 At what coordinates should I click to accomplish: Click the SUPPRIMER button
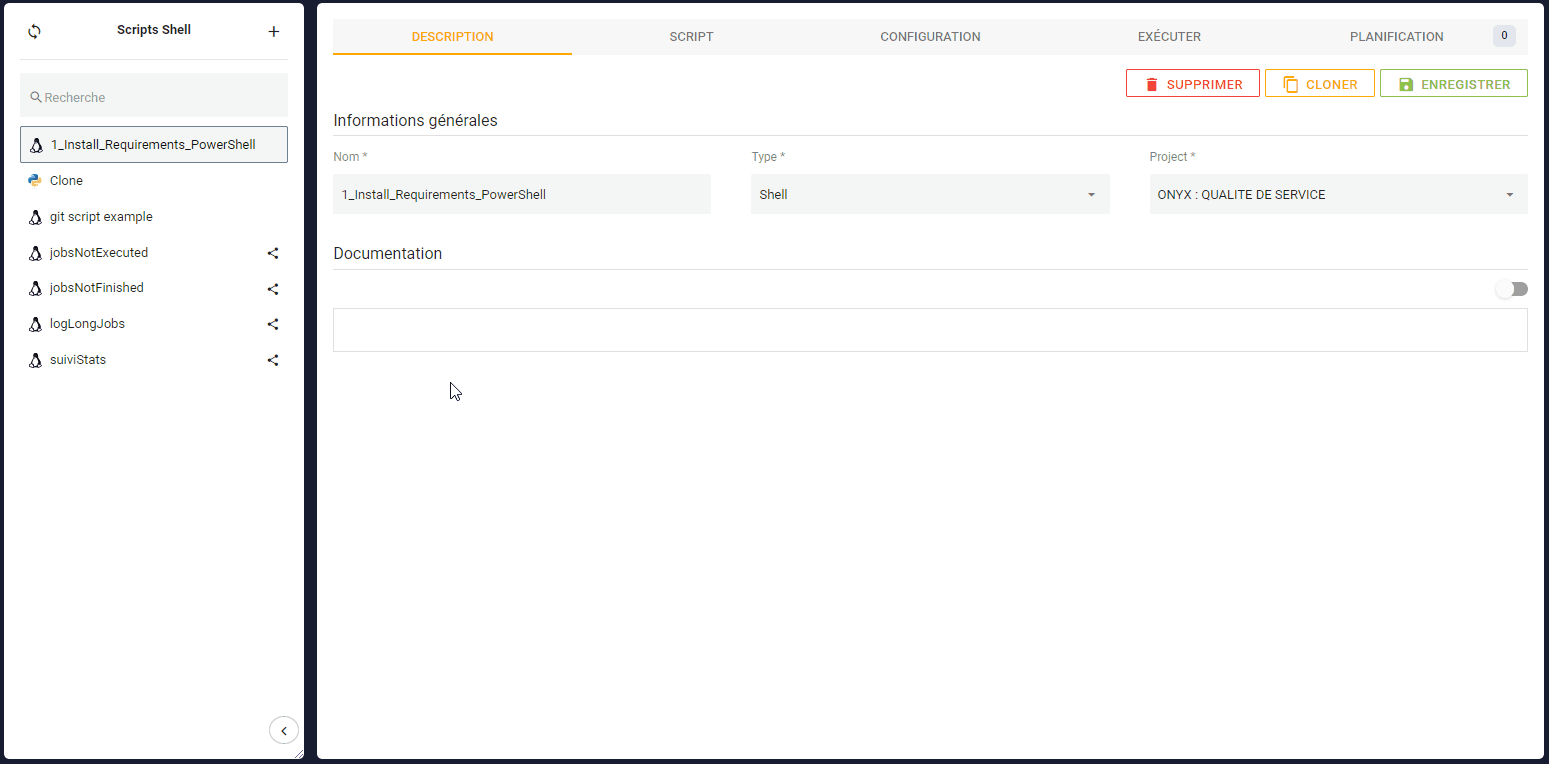click(x=1193, y=84)
